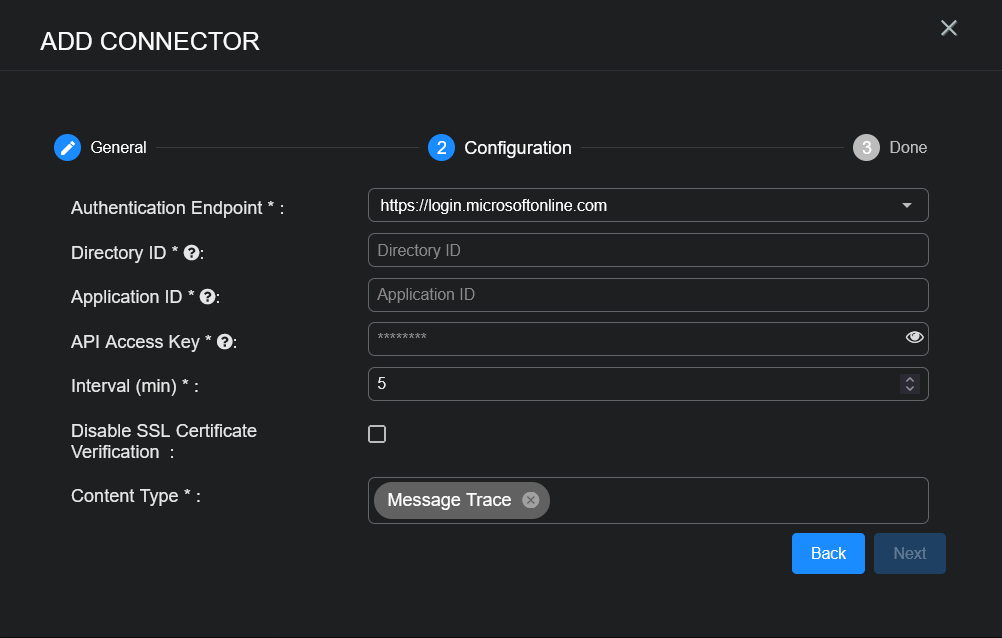Decrease the Interval value with down arrow
Viewport: 1002px width, 638px height.
point(909,389)
